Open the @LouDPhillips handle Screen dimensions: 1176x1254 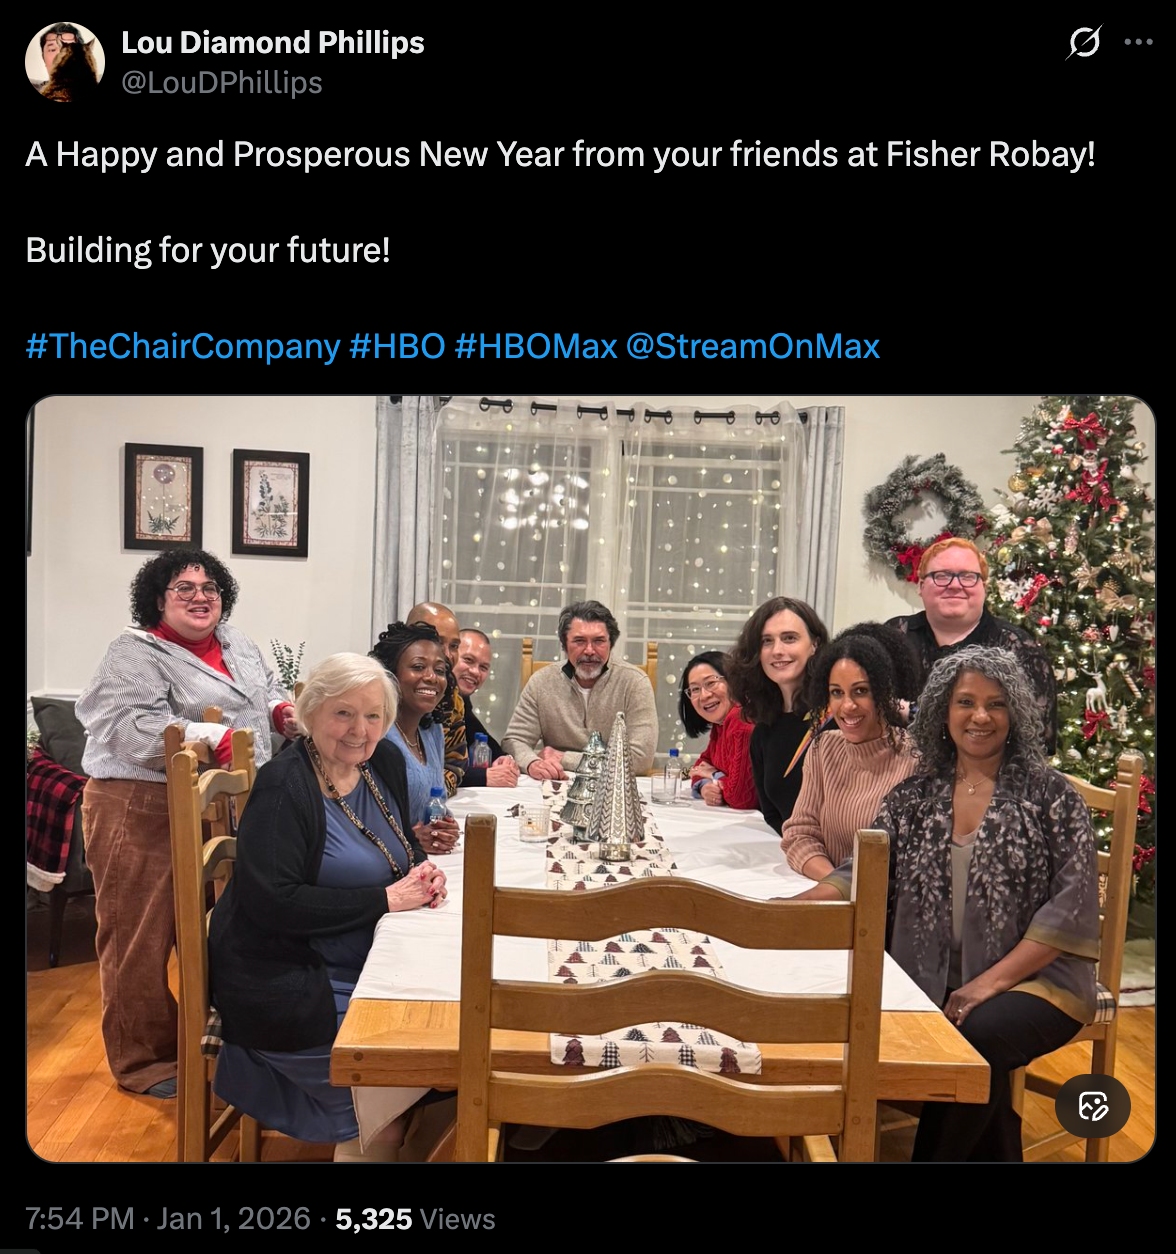tap(222, 82)
